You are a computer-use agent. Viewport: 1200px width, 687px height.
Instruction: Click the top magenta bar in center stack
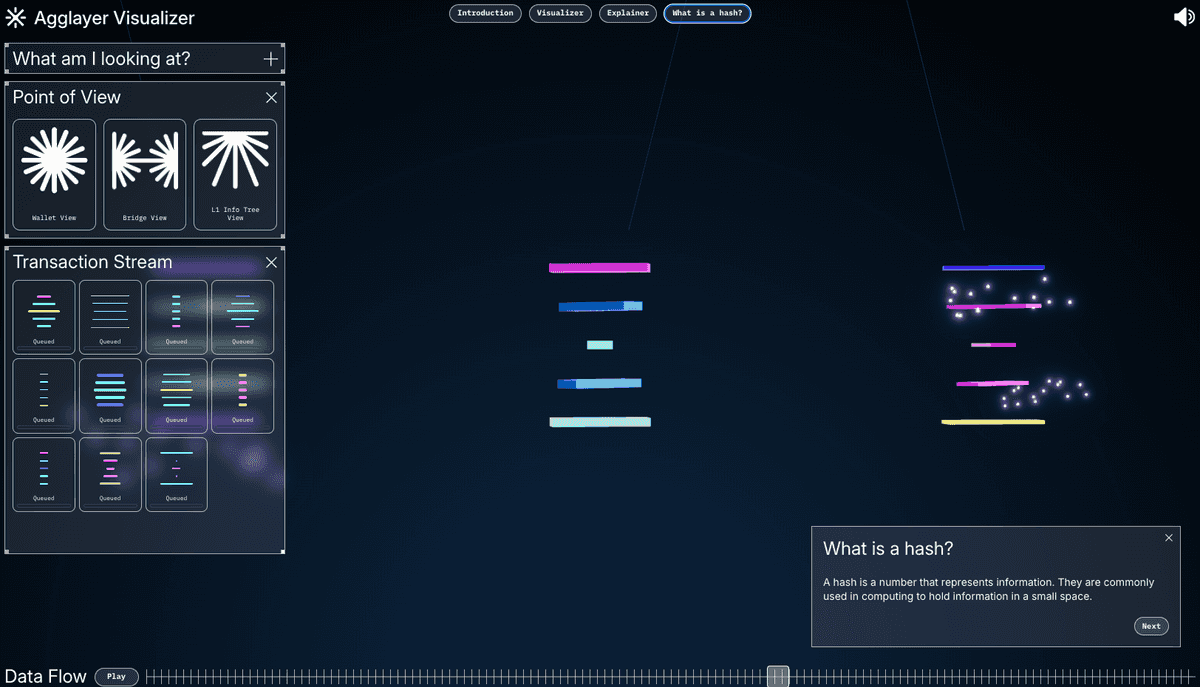599,268
